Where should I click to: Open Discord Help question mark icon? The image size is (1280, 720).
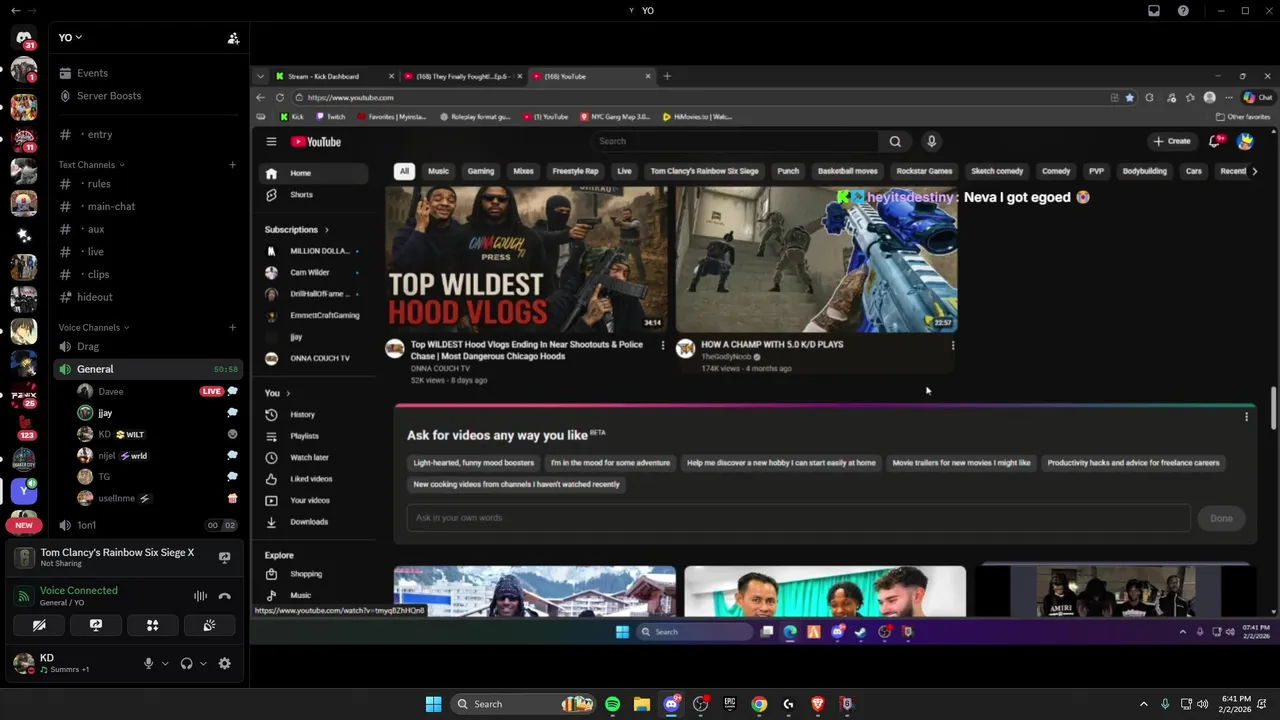tap(1183, 11)
